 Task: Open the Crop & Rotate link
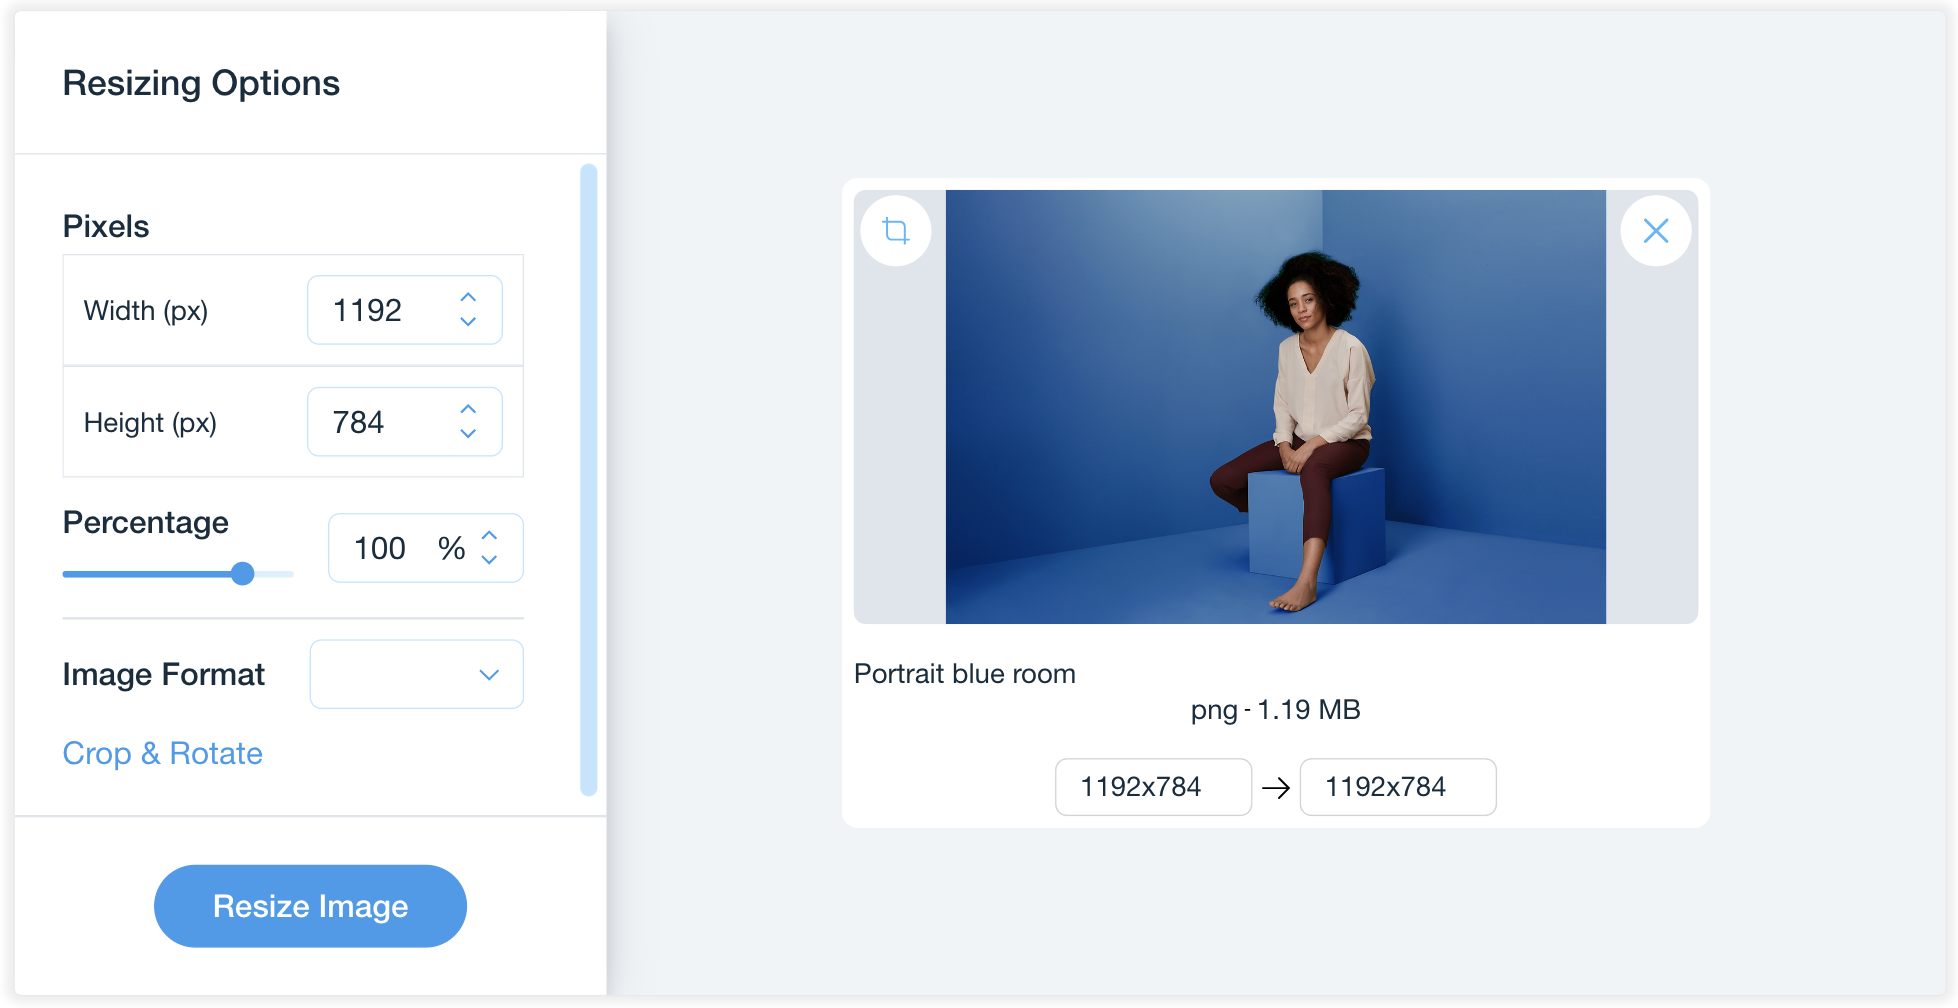(x=162, y=753)
